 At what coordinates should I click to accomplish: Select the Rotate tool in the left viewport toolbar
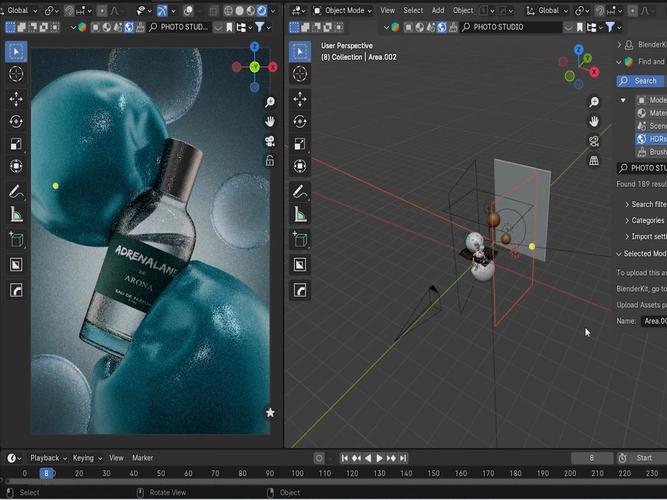(x=16, y=122)
